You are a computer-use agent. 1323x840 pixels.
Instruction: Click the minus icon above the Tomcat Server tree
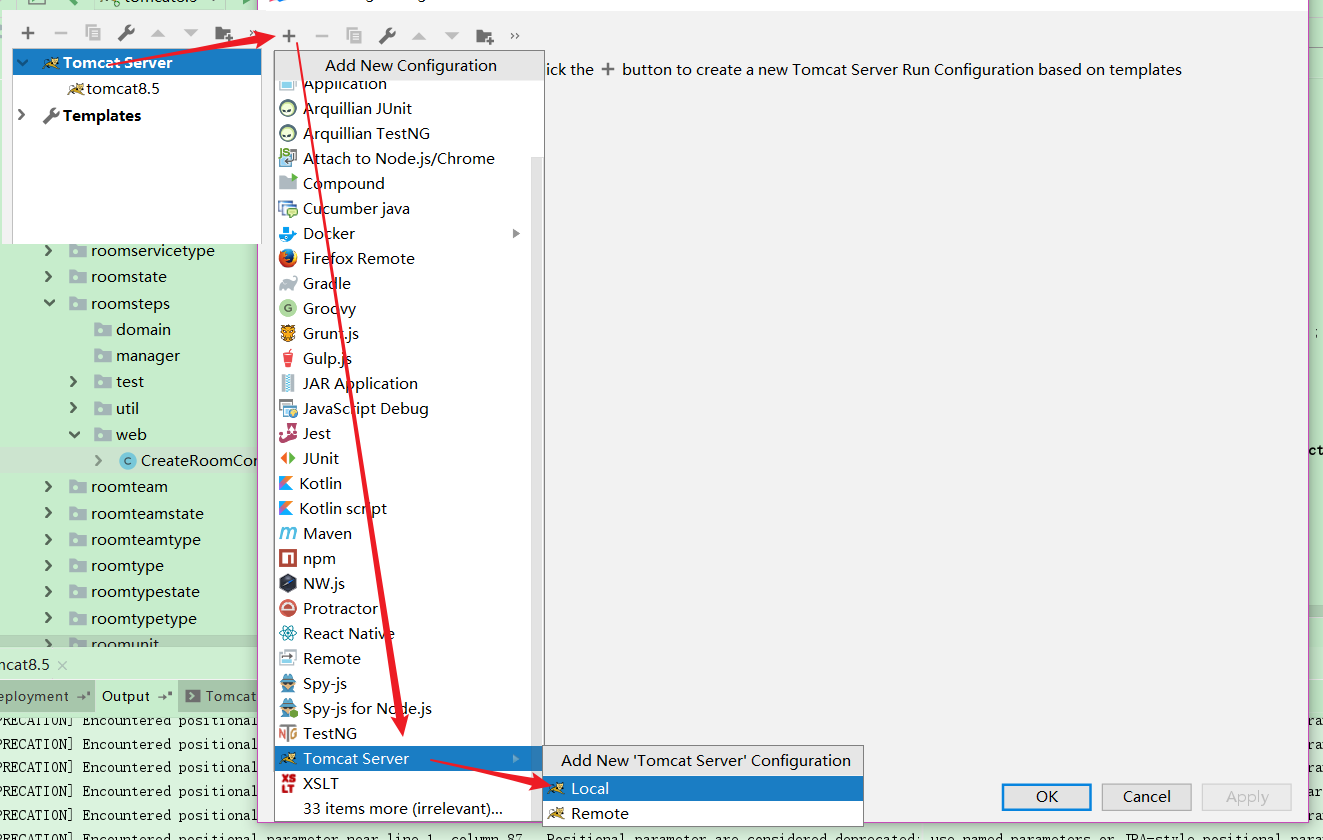(60, 33)
